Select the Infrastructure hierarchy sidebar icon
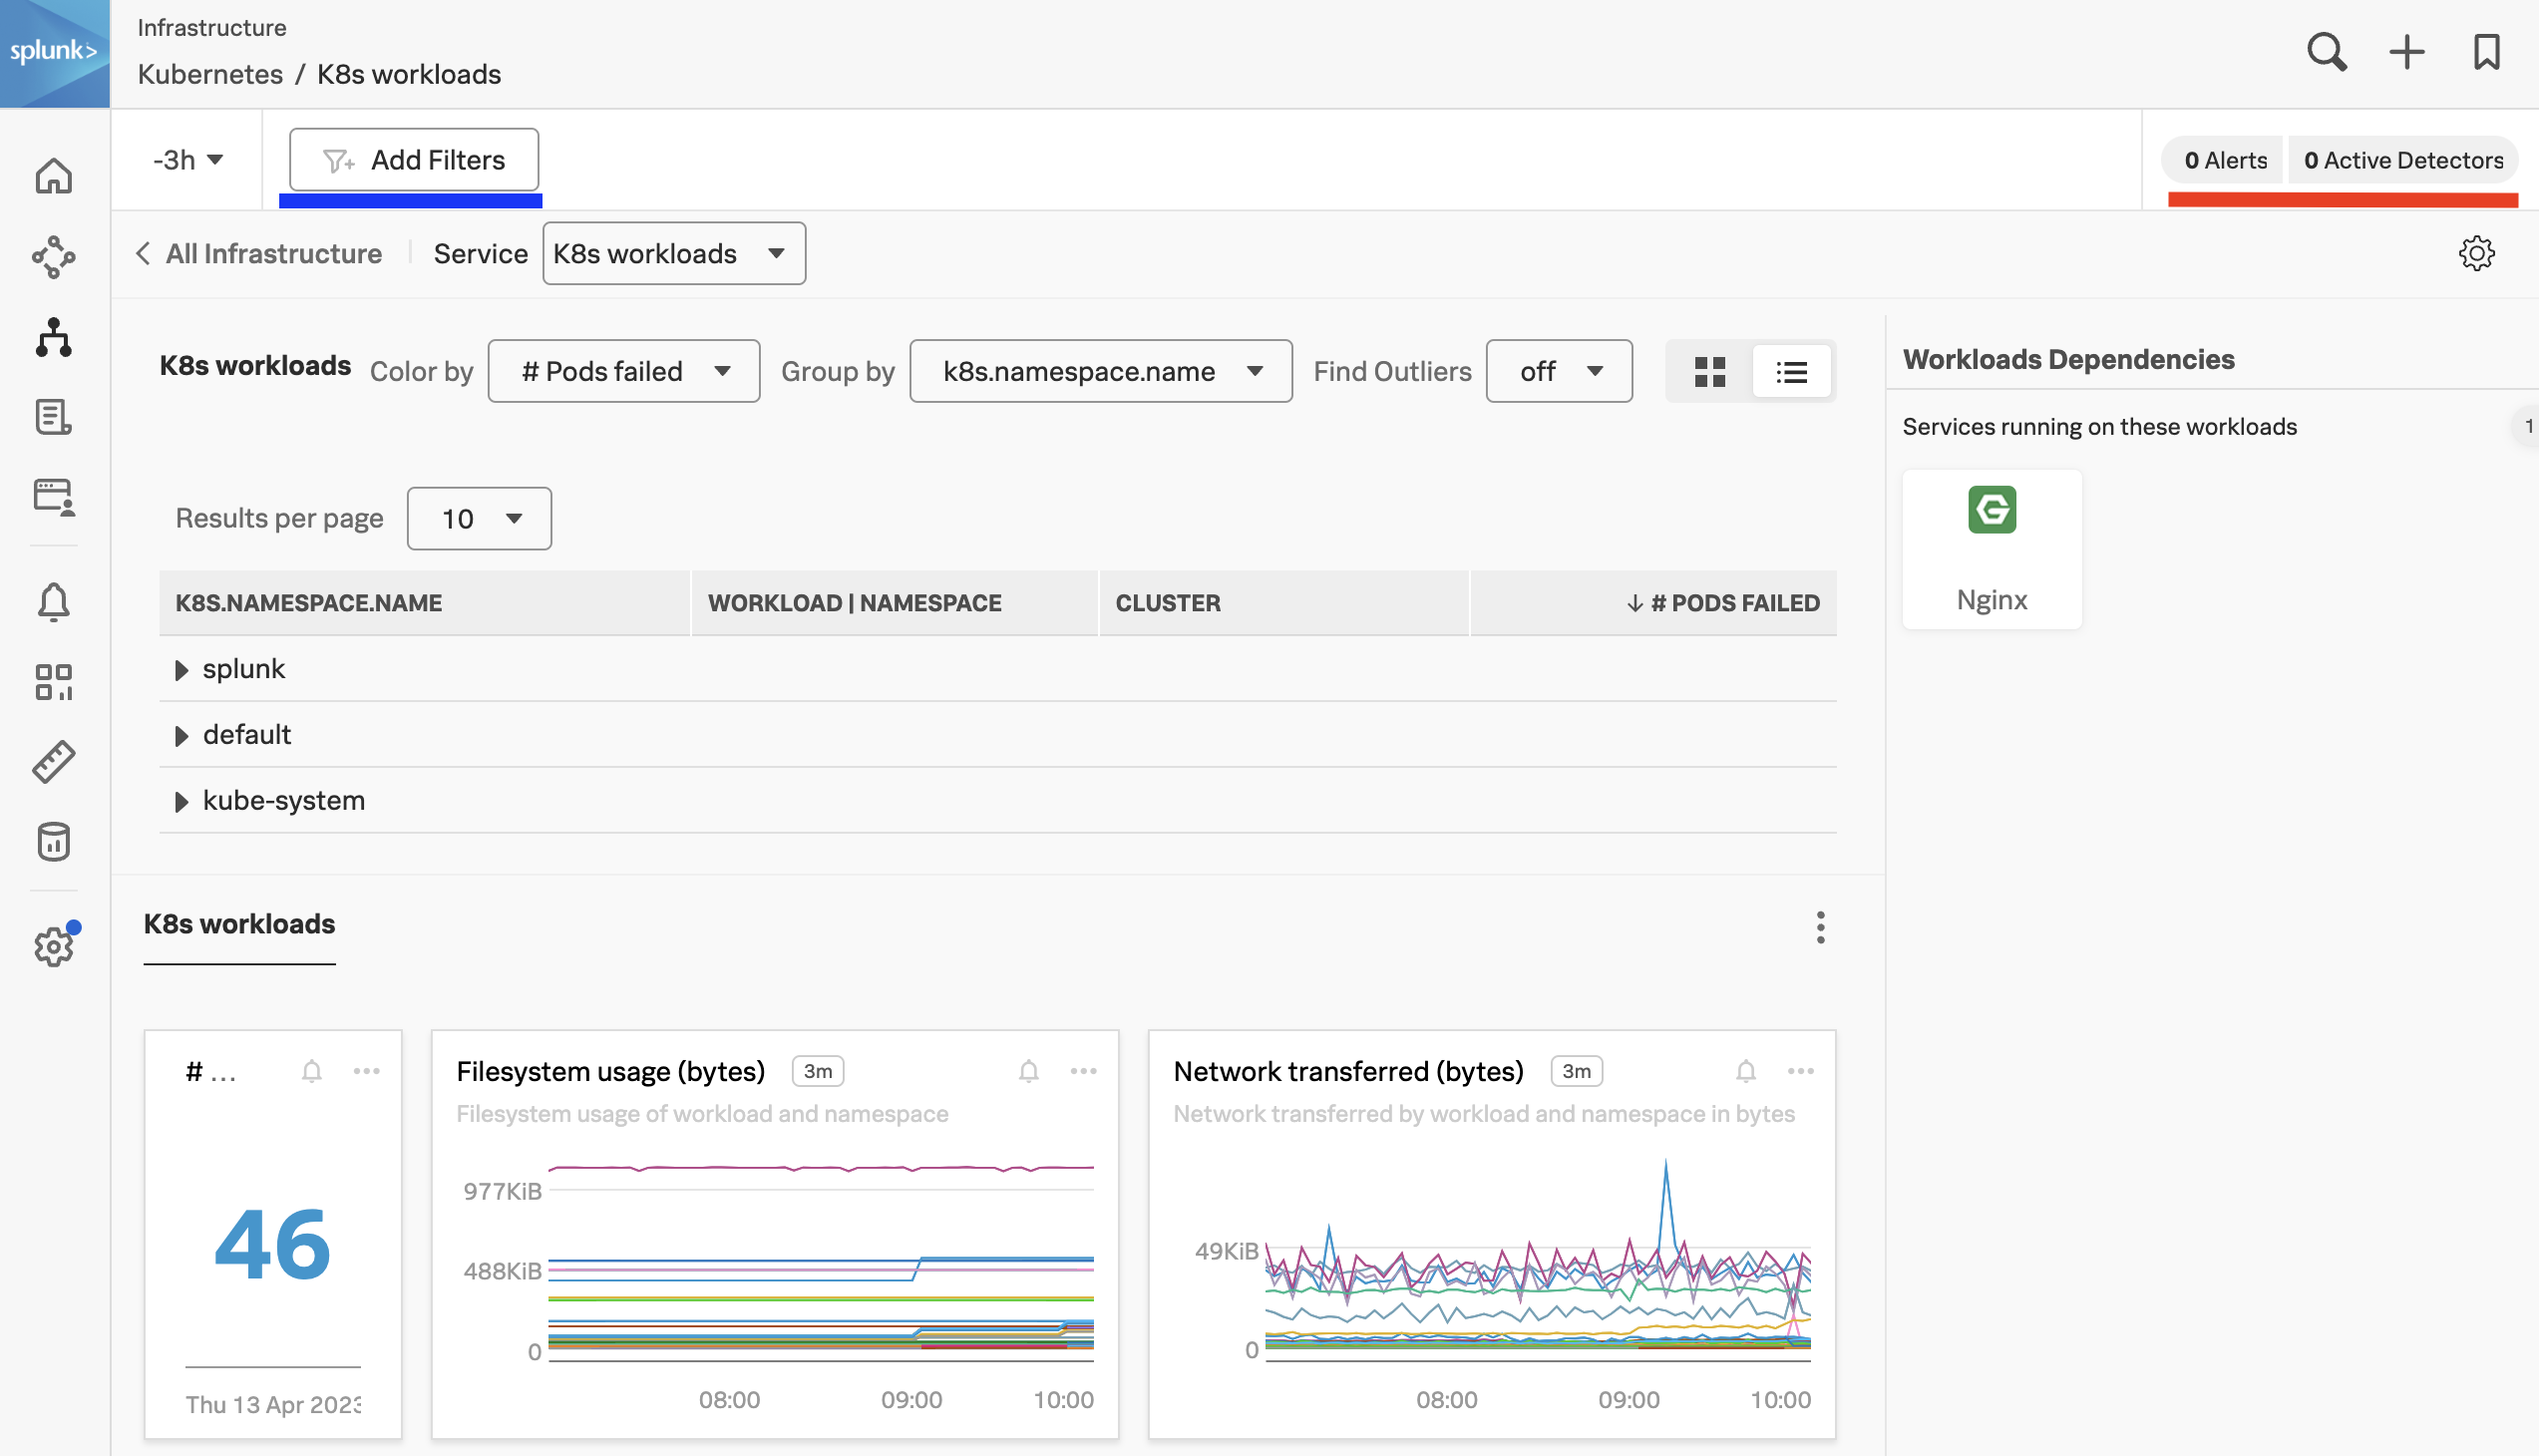Viewport: 2539px width, 1456px height. click(x=54, y=337)
